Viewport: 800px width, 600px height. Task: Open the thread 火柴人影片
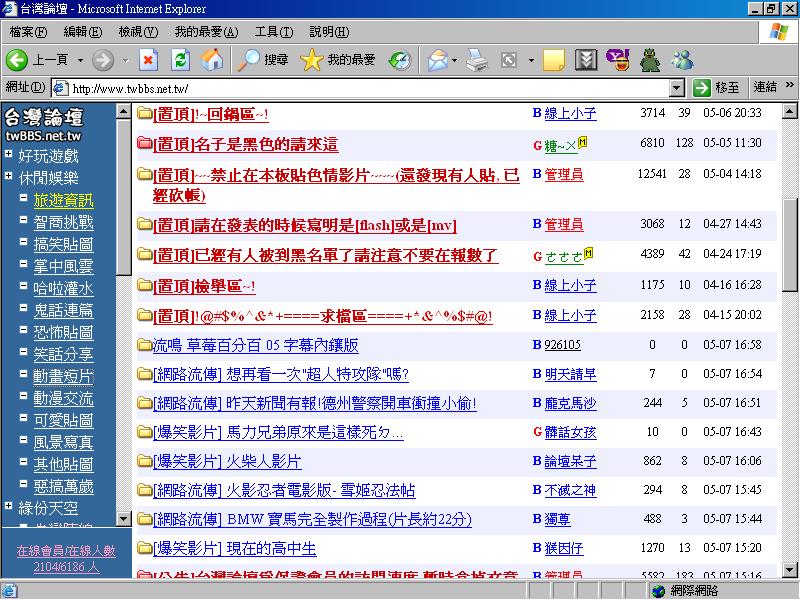(x=259, y=462)
